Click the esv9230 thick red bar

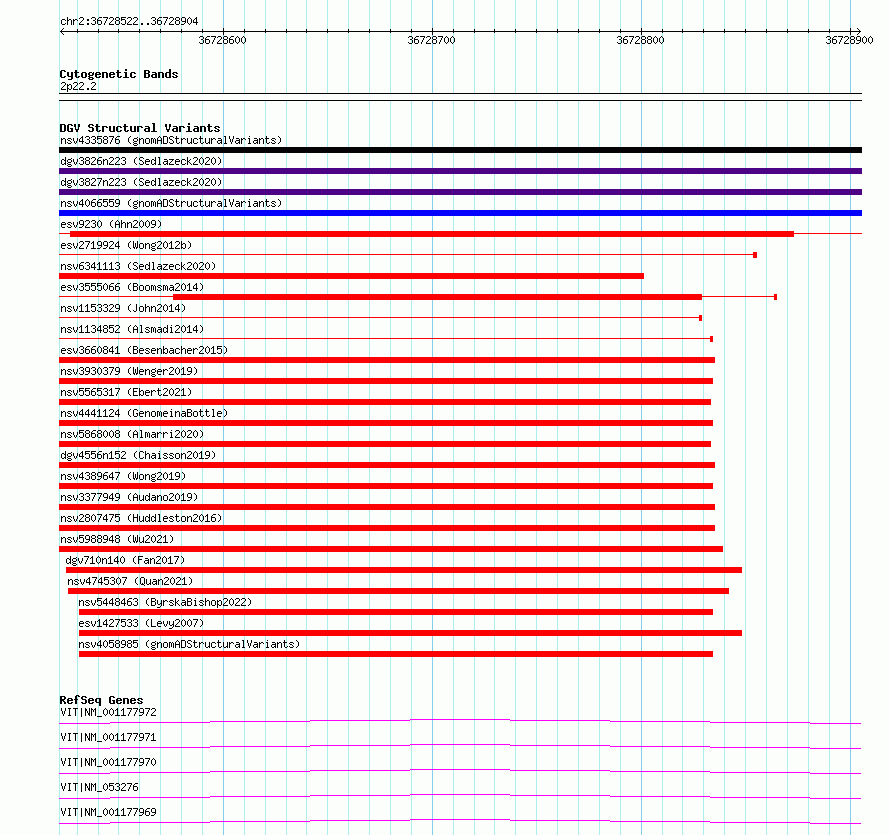coord(432,234)
